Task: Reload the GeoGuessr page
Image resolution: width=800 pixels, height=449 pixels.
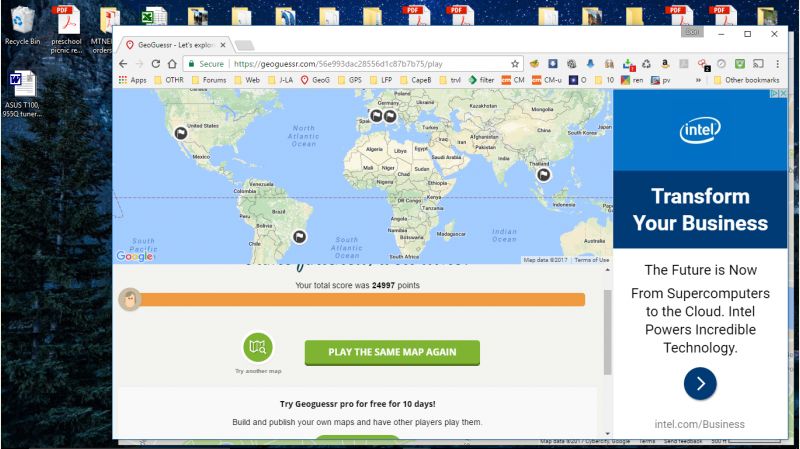Action: tap(156, 64)
